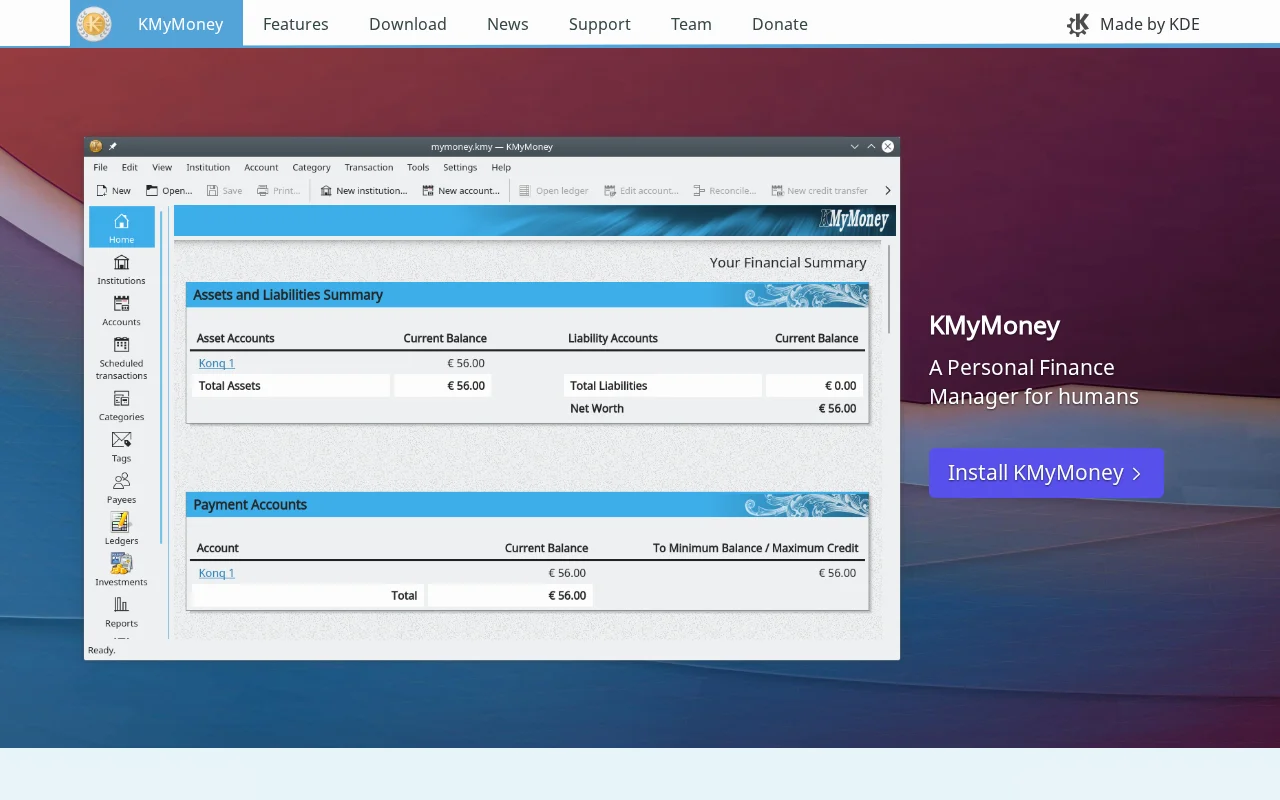Open the News page link
This screenshot has width=1280, height=800.
coord(508,24)
